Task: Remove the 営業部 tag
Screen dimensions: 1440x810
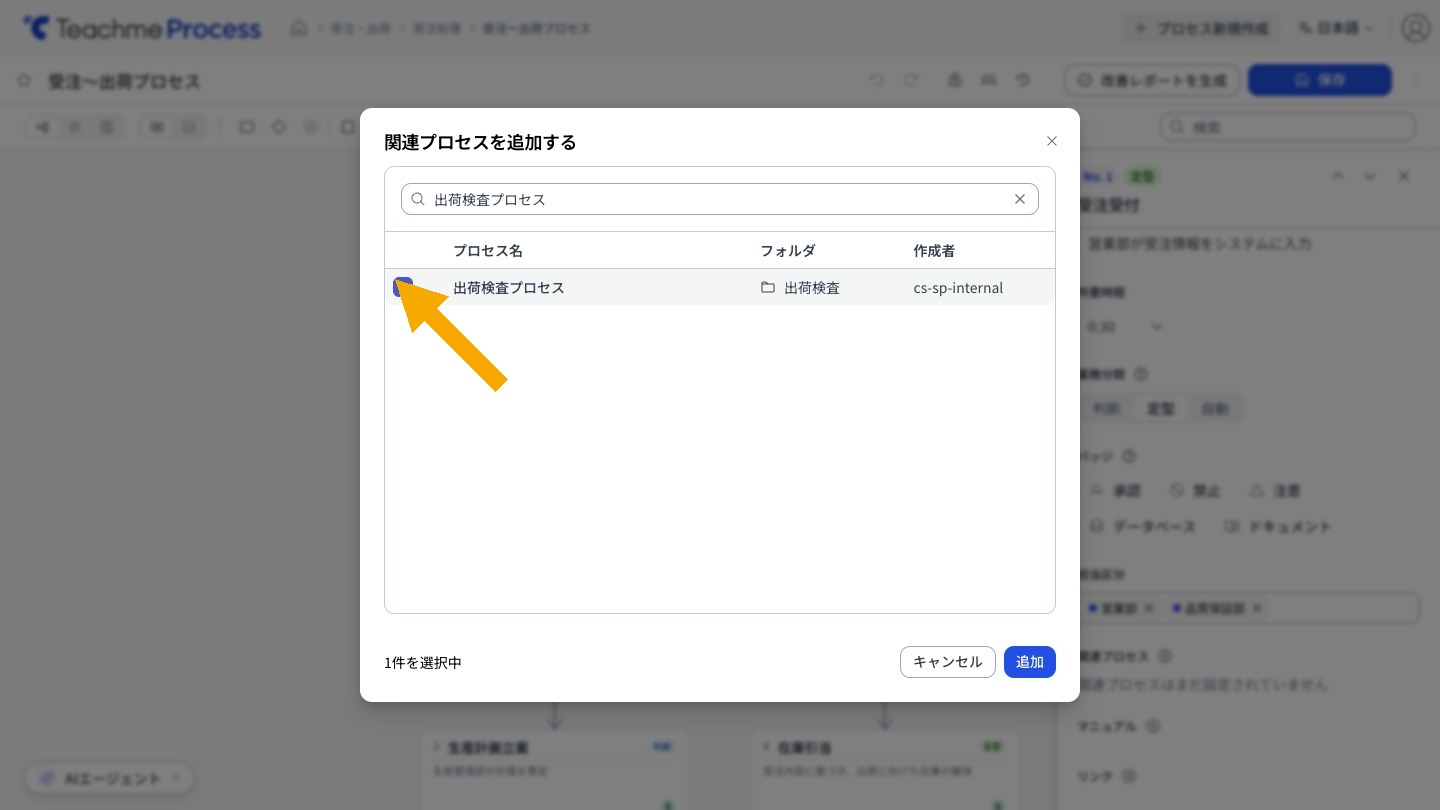Action: pyautogui.click(x=1149, y=608)
